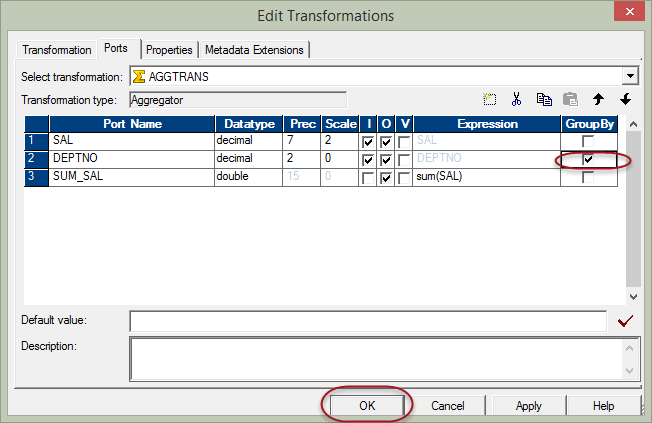The image size is (652, 423).
Task: Click Datatype cell of SUM_SAL row
Action: [251, 177]
